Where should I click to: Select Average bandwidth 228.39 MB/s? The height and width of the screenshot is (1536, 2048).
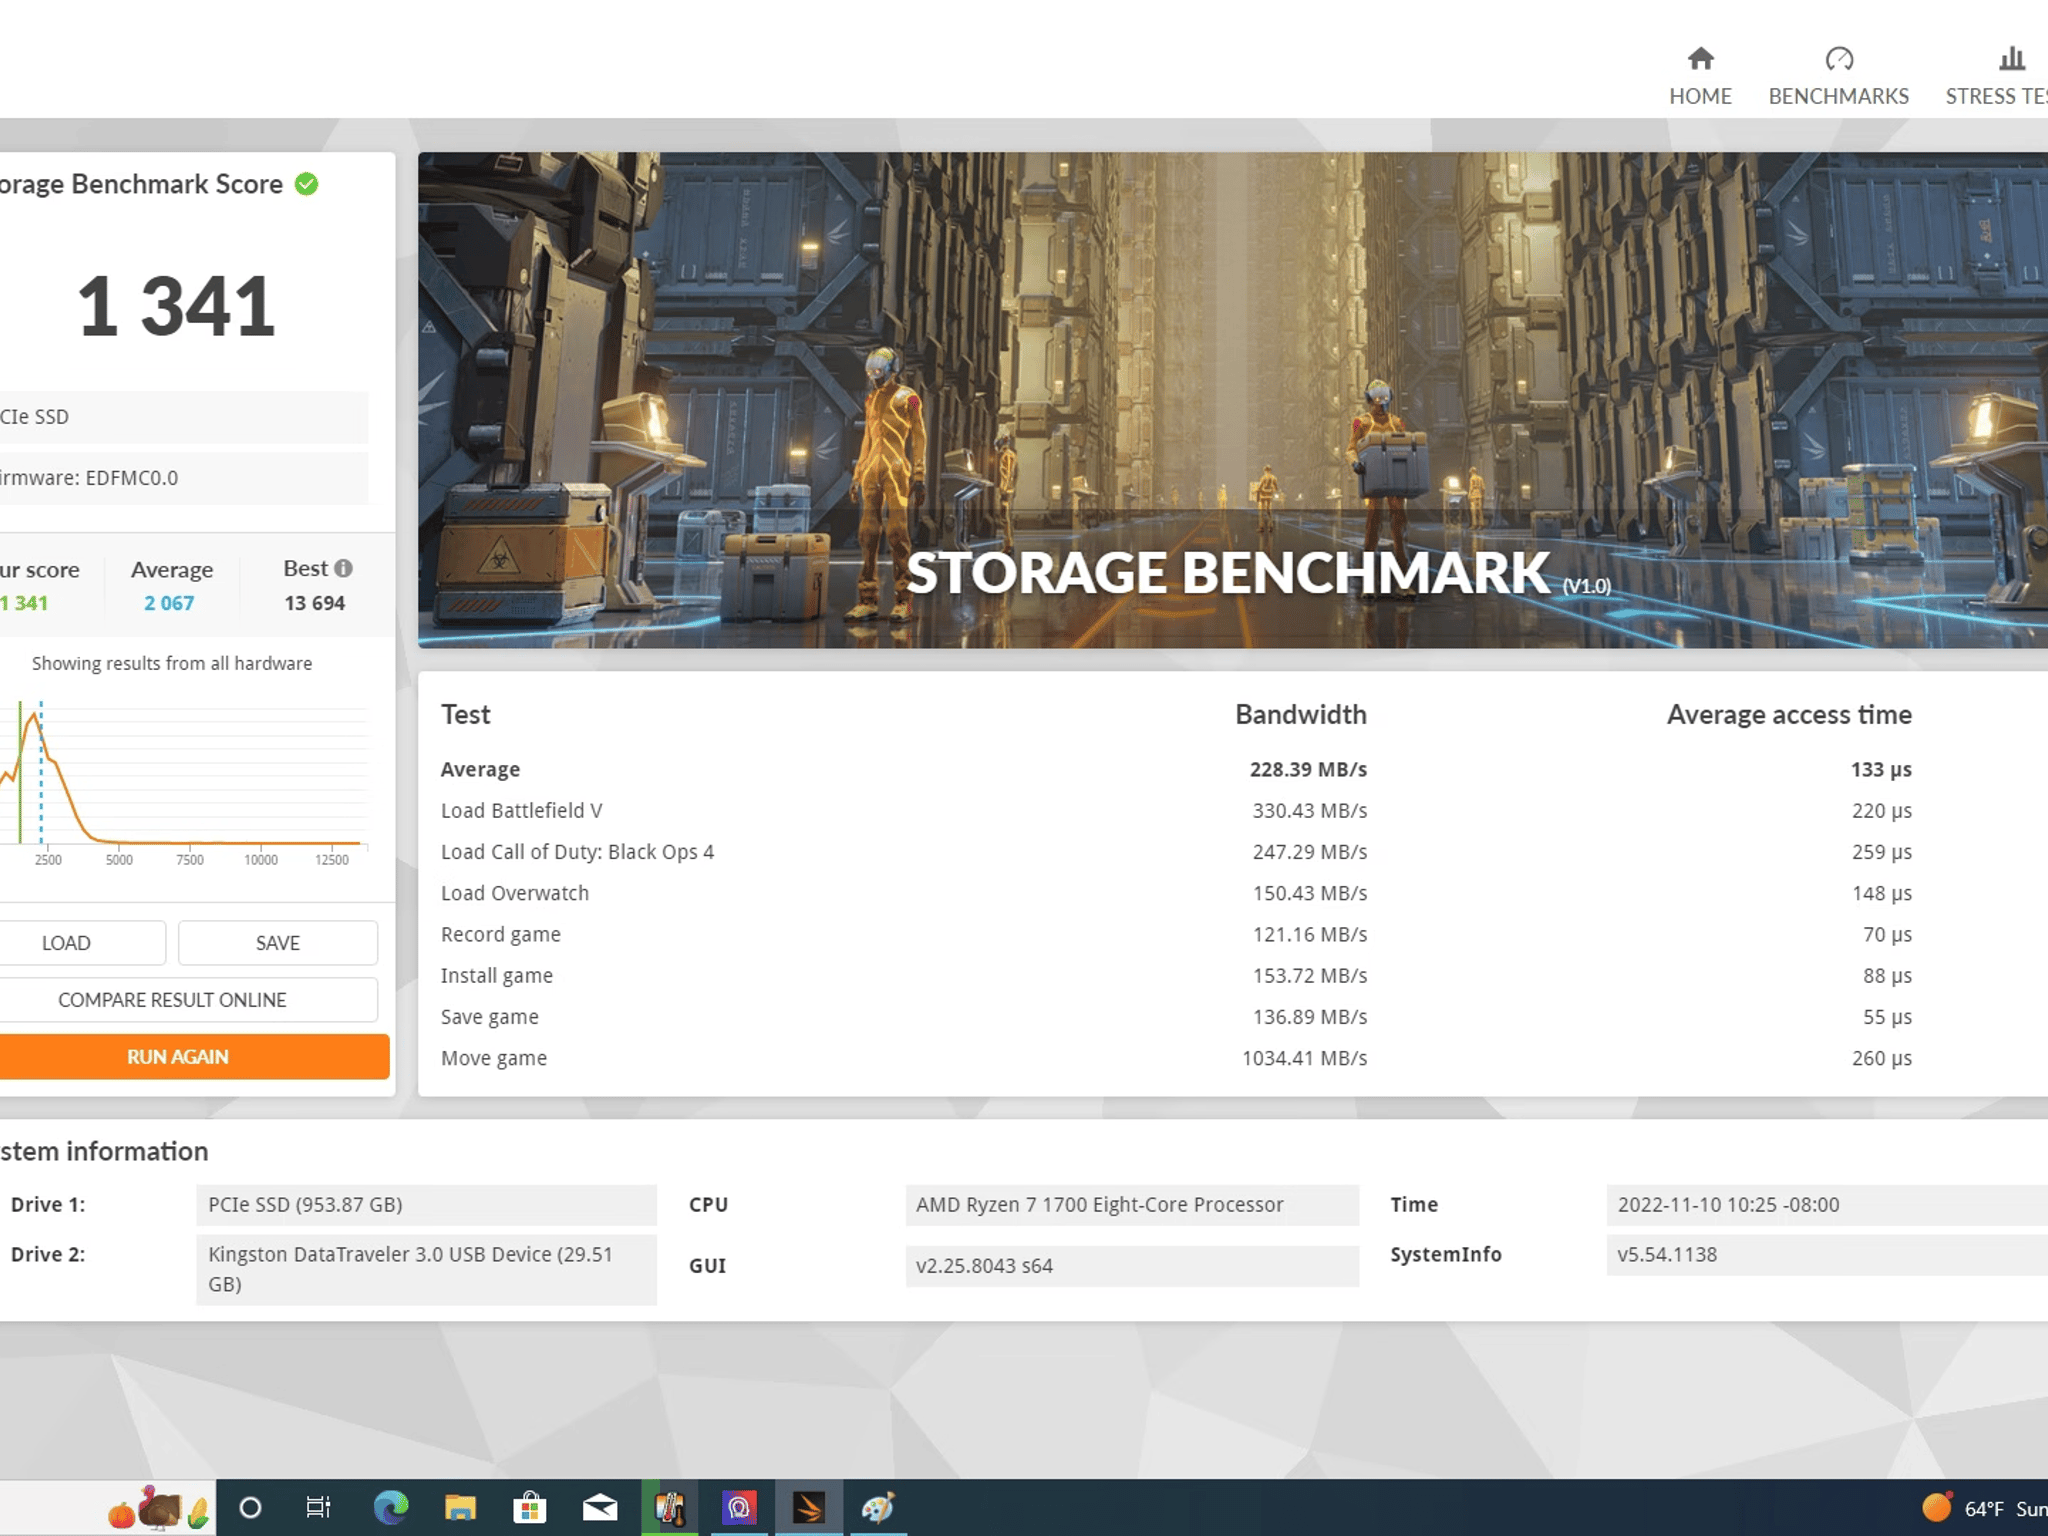[x=1308, y=769]
